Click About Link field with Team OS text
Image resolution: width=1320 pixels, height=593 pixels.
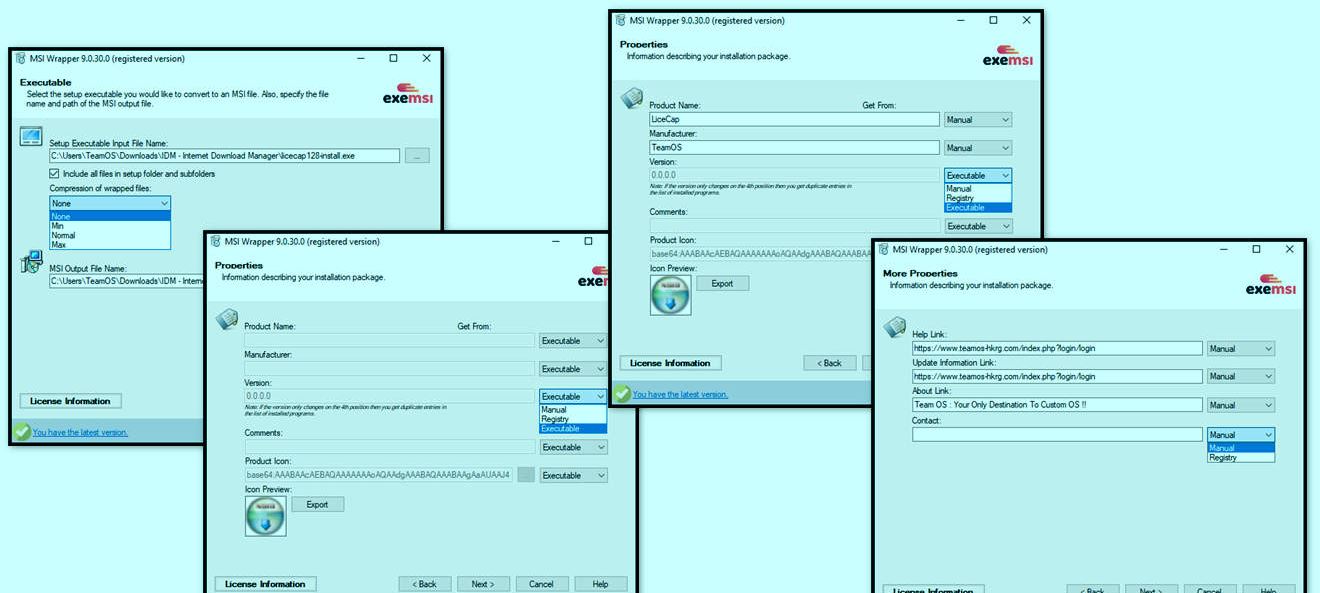1057,405
